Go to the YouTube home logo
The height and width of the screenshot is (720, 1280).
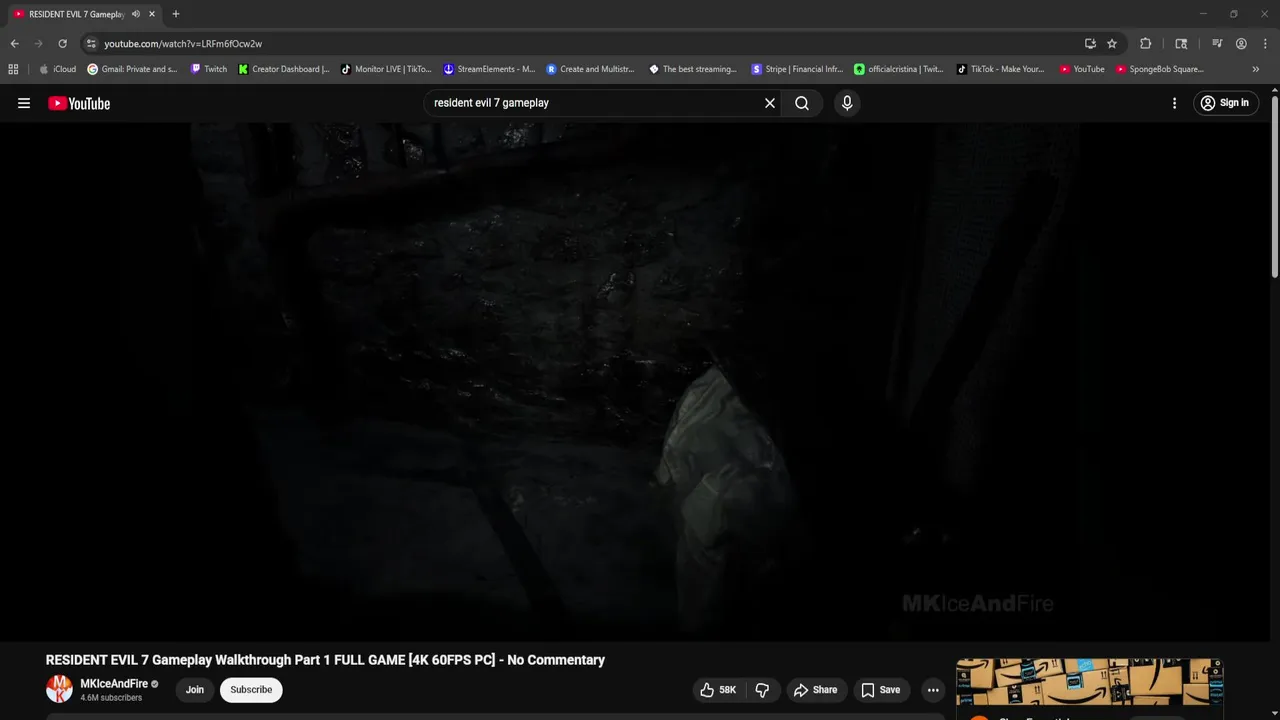tap(79, 103)
